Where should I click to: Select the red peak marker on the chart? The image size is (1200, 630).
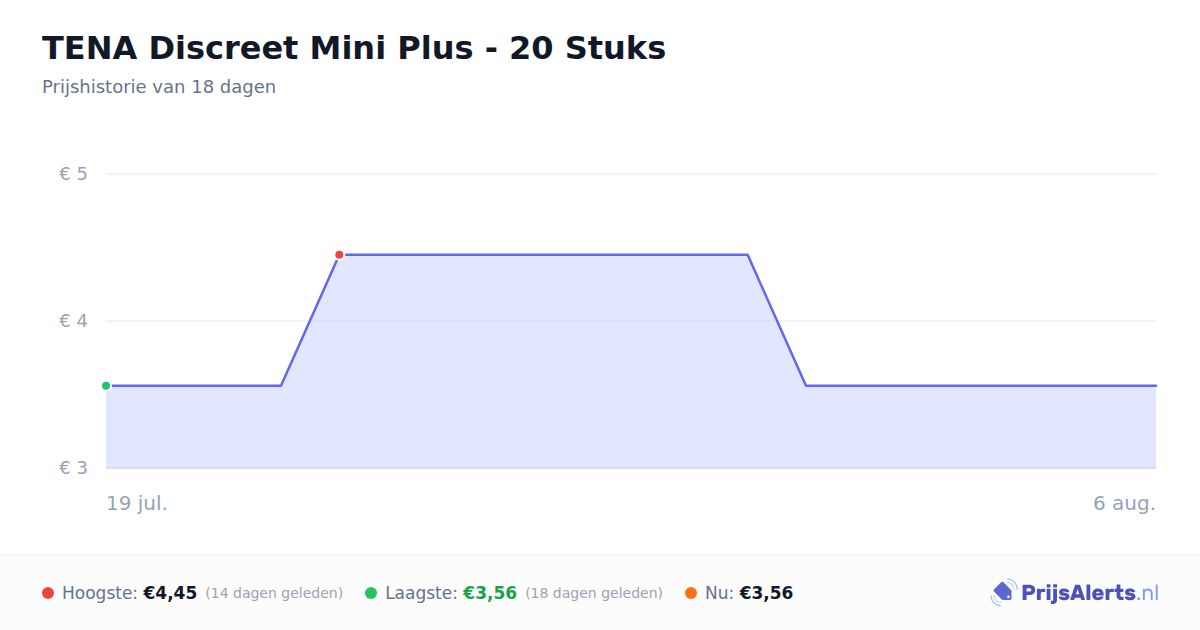click(339, 255)
